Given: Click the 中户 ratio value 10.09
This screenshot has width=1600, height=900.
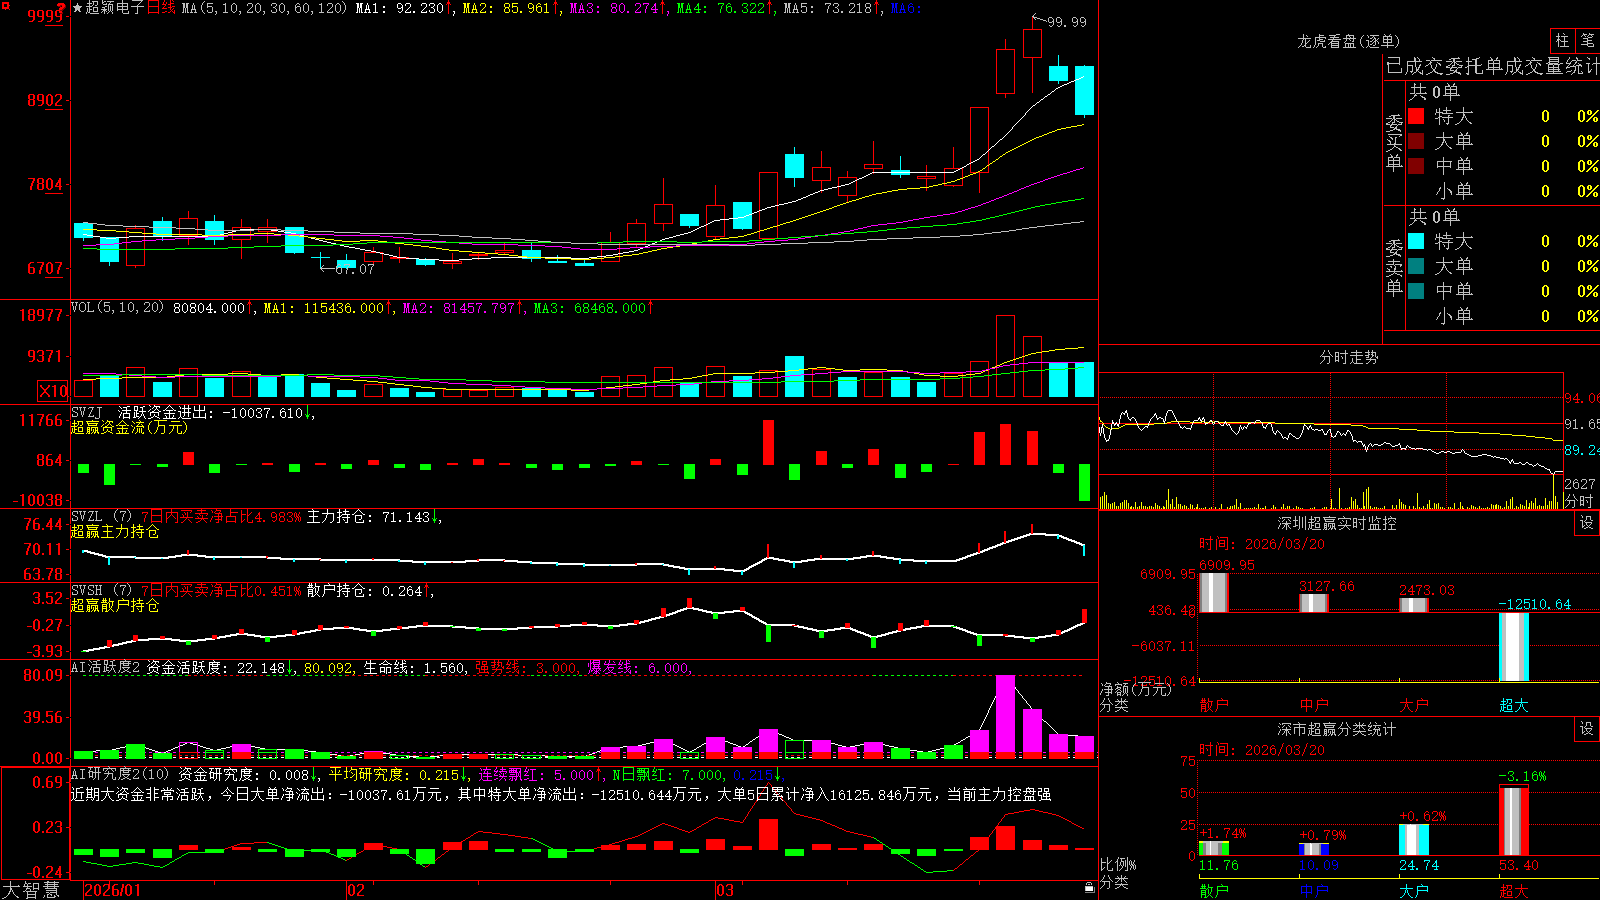Looking at the screenshot, I should 1318,865.
